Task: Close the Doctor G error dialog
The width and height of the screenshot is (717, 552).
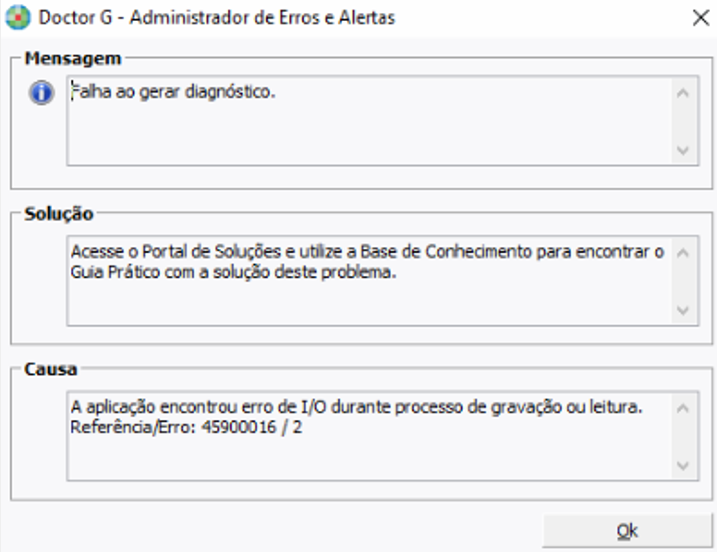Action: pyautogui.click(x=700, y=17)
